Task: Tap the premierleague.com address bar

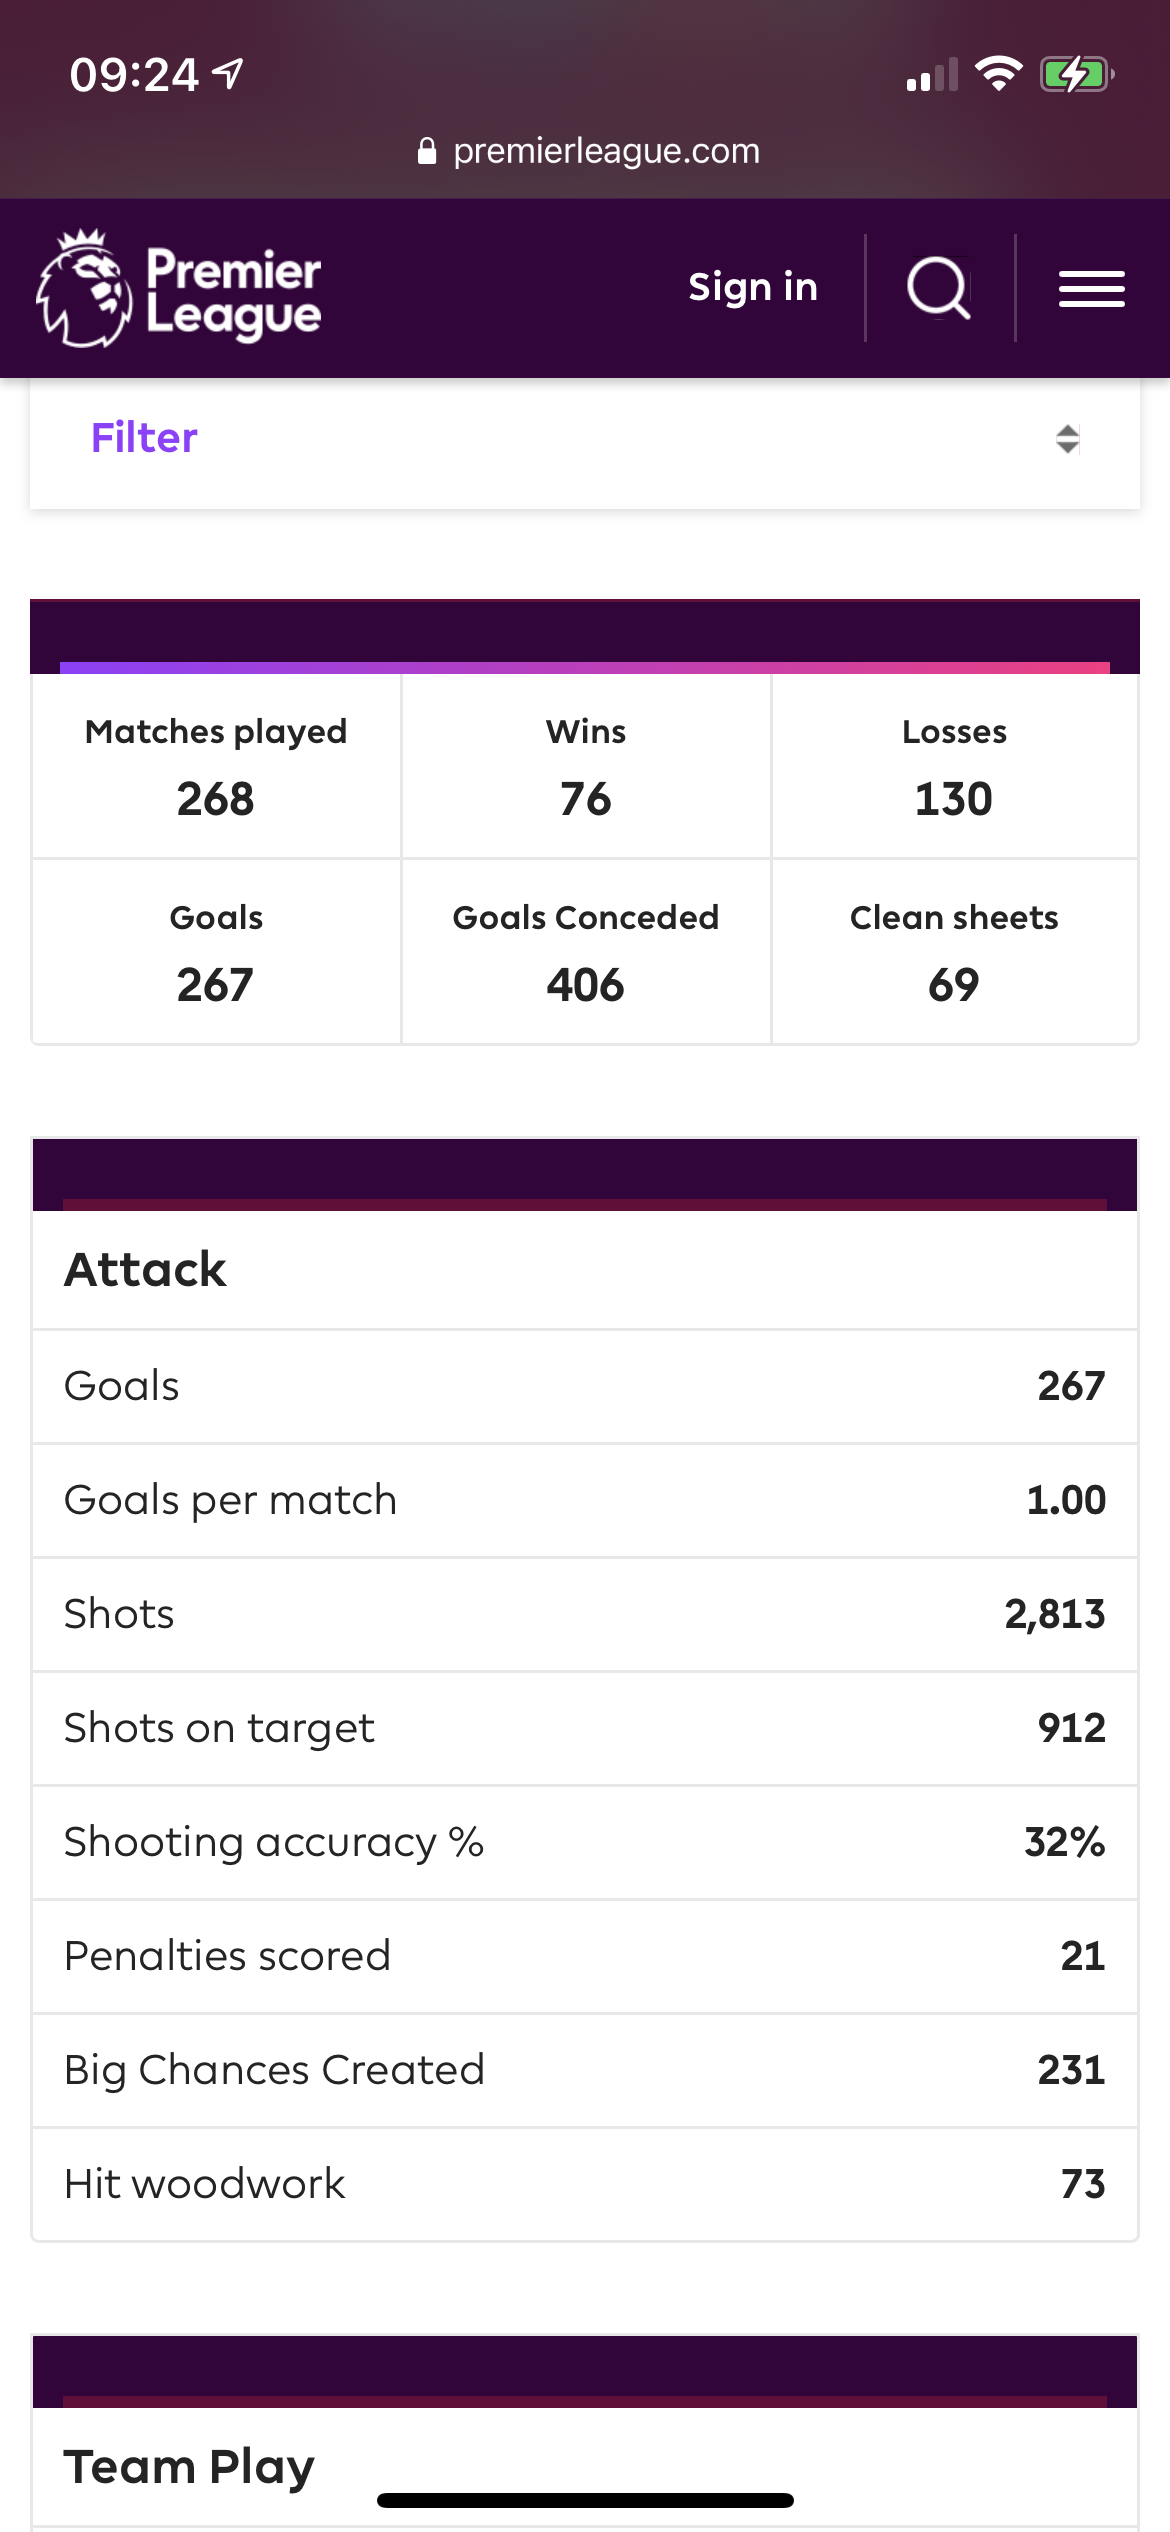Action: 605,151
